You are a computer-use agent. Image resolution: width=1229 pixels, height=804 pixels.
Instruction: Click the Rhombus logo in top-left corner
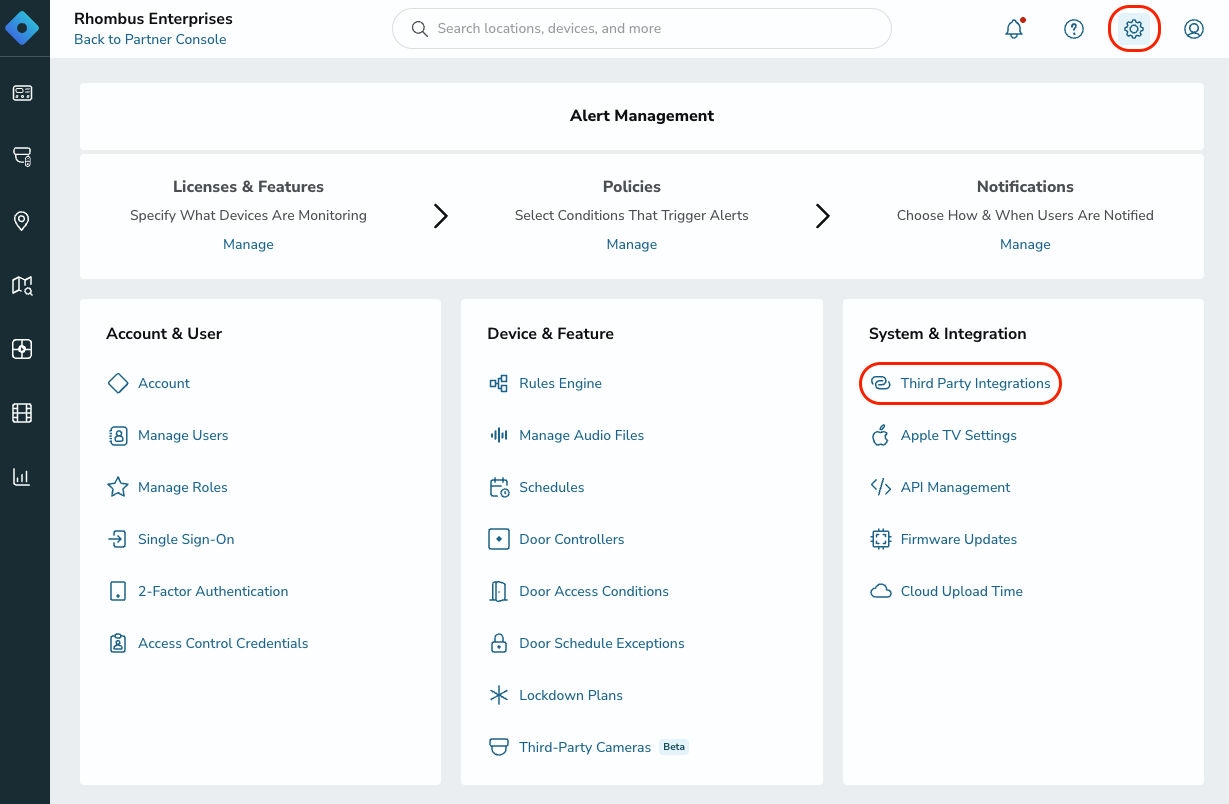22,28
